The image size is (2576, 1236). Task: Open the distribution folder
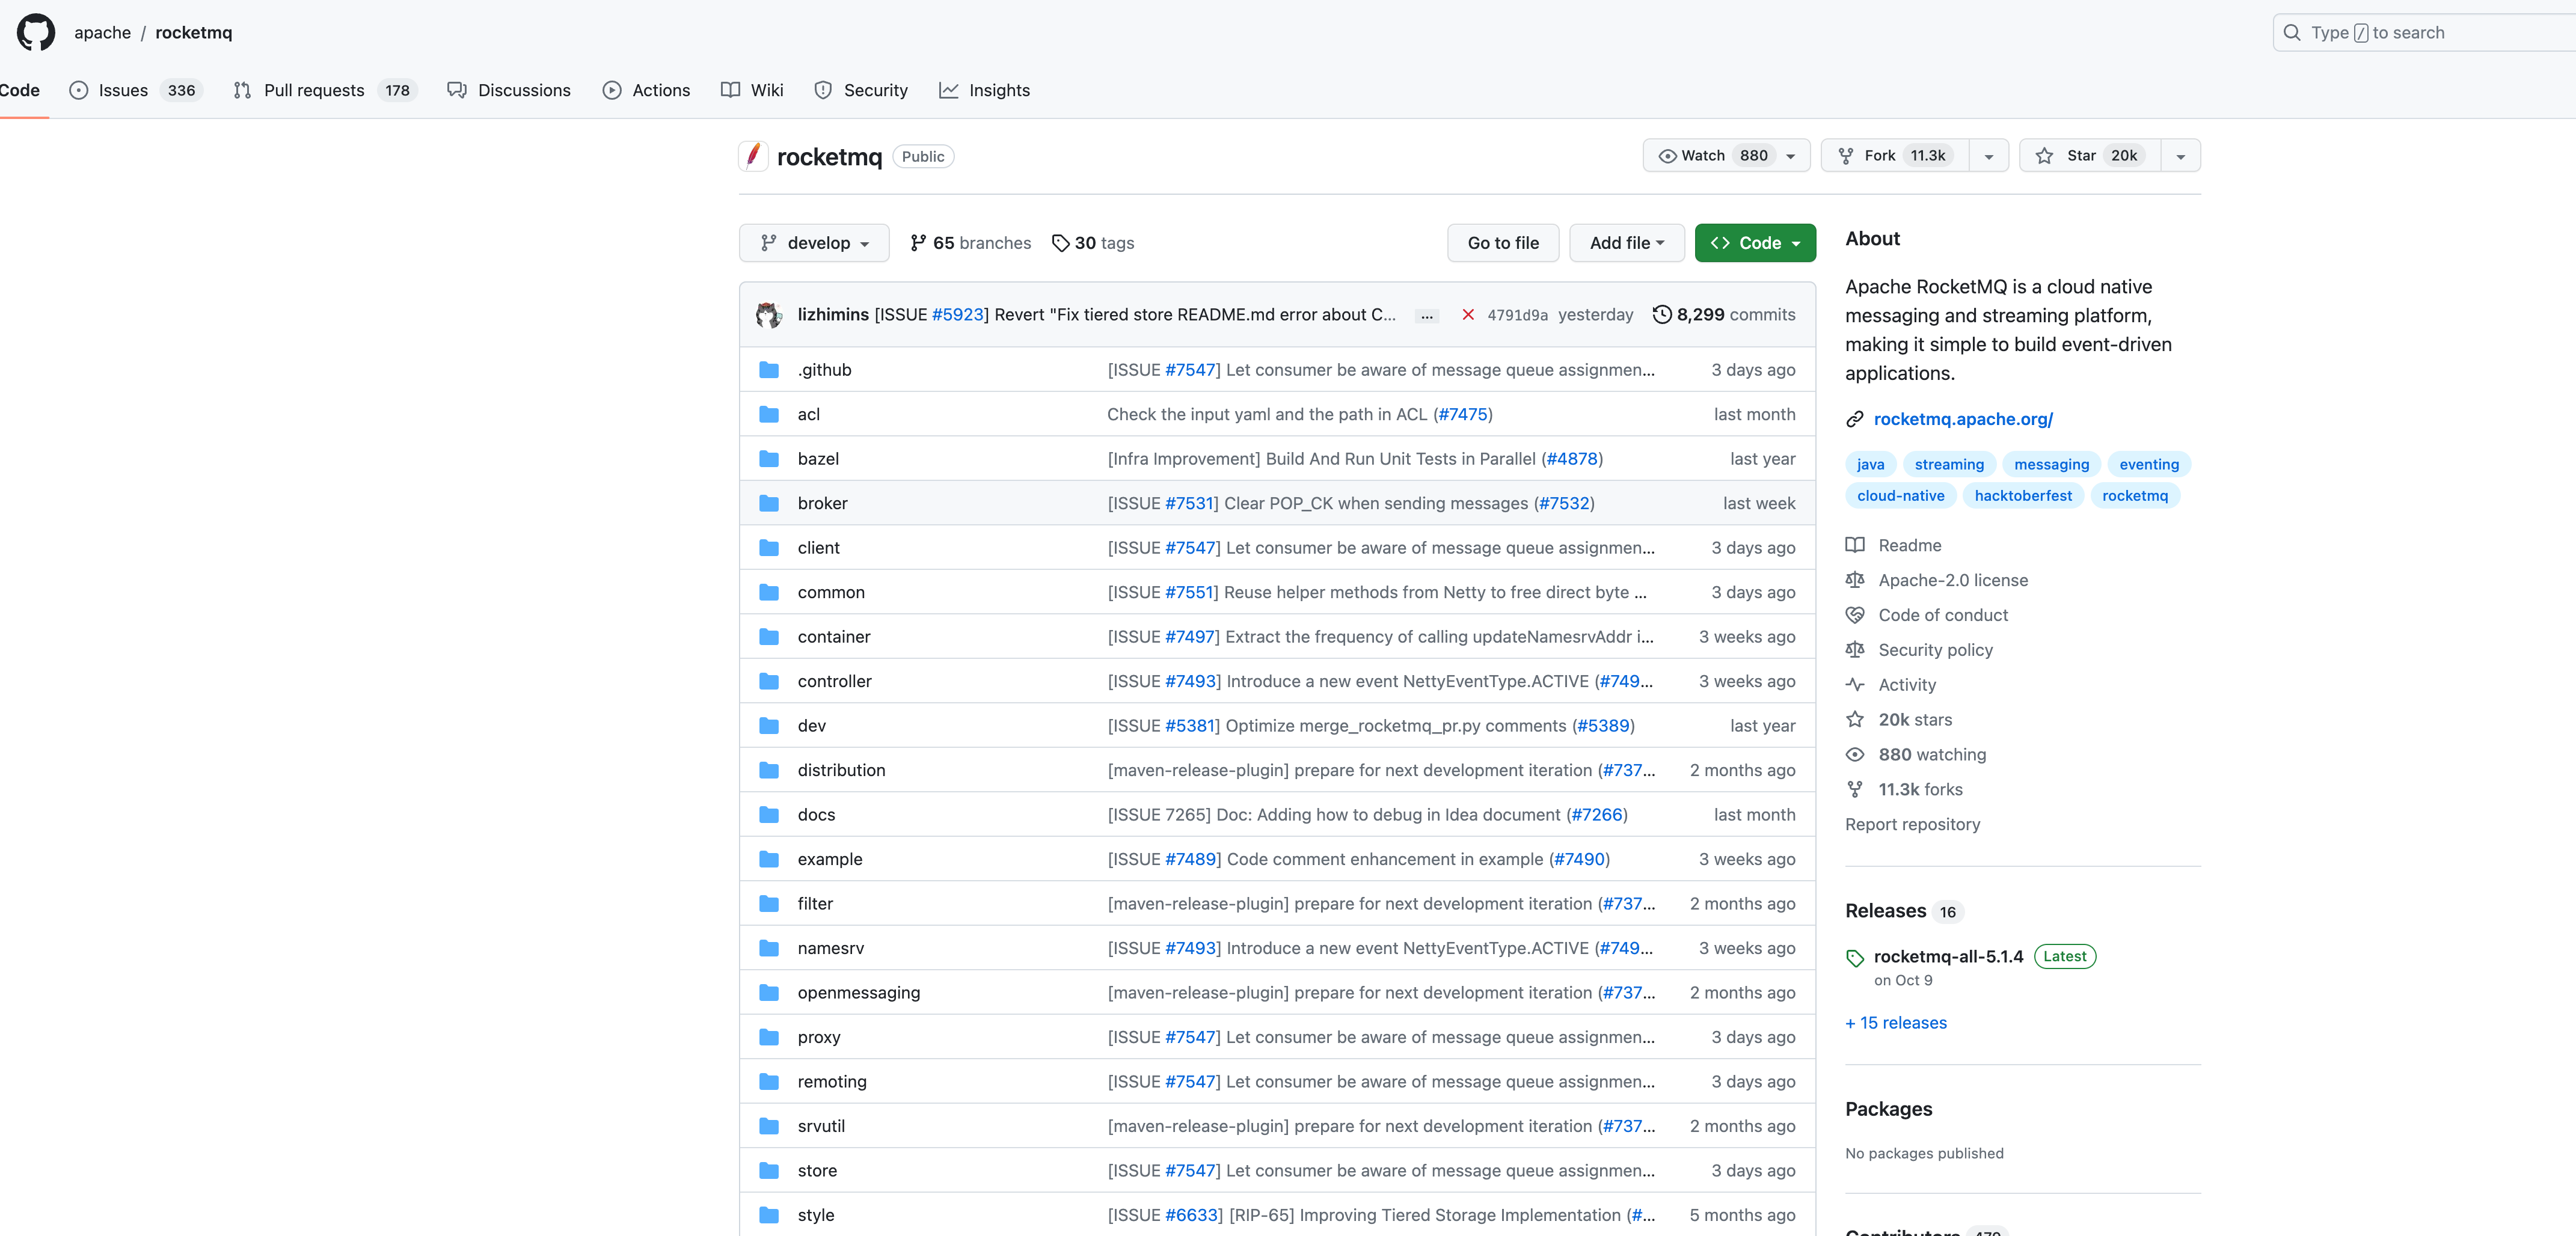(x=841, y=770)
